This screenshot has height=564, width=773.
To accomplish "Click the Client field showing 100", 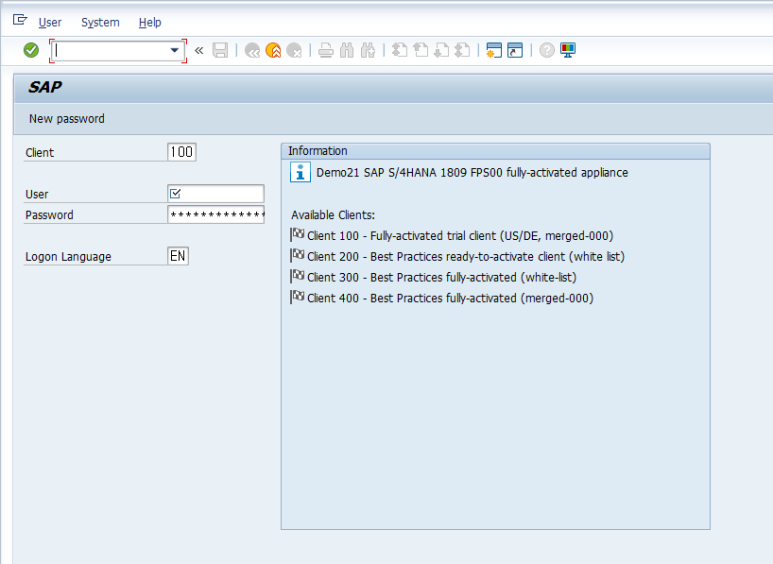I will click(x=182, y=152).
